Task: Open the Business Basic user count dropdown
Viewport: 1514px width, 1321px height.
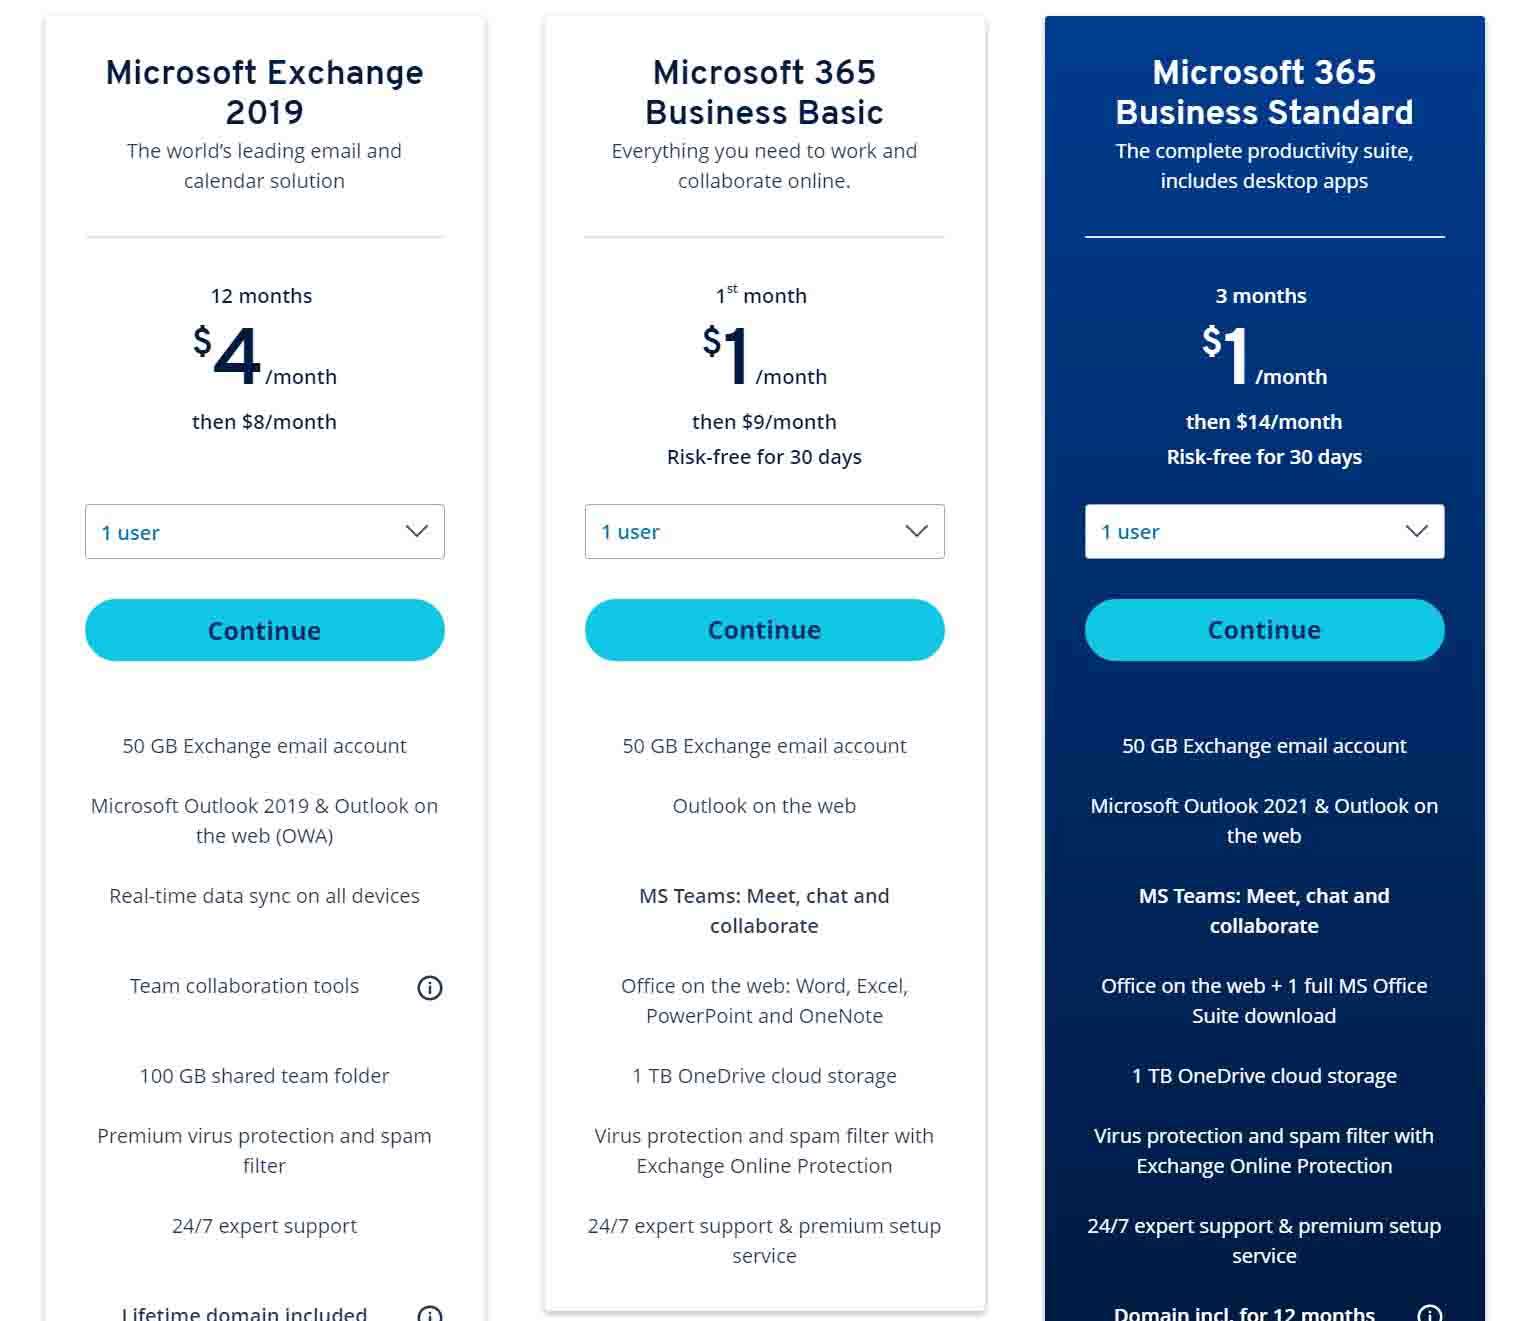Action: (765, 532)
